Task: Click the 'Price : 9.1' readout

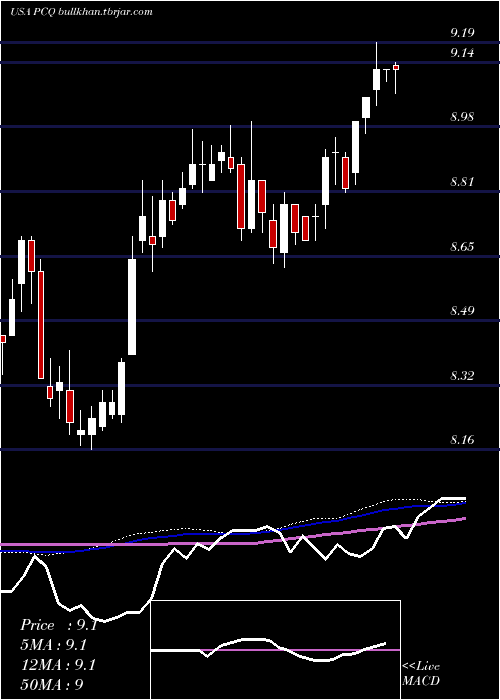Action: (59, 625)
